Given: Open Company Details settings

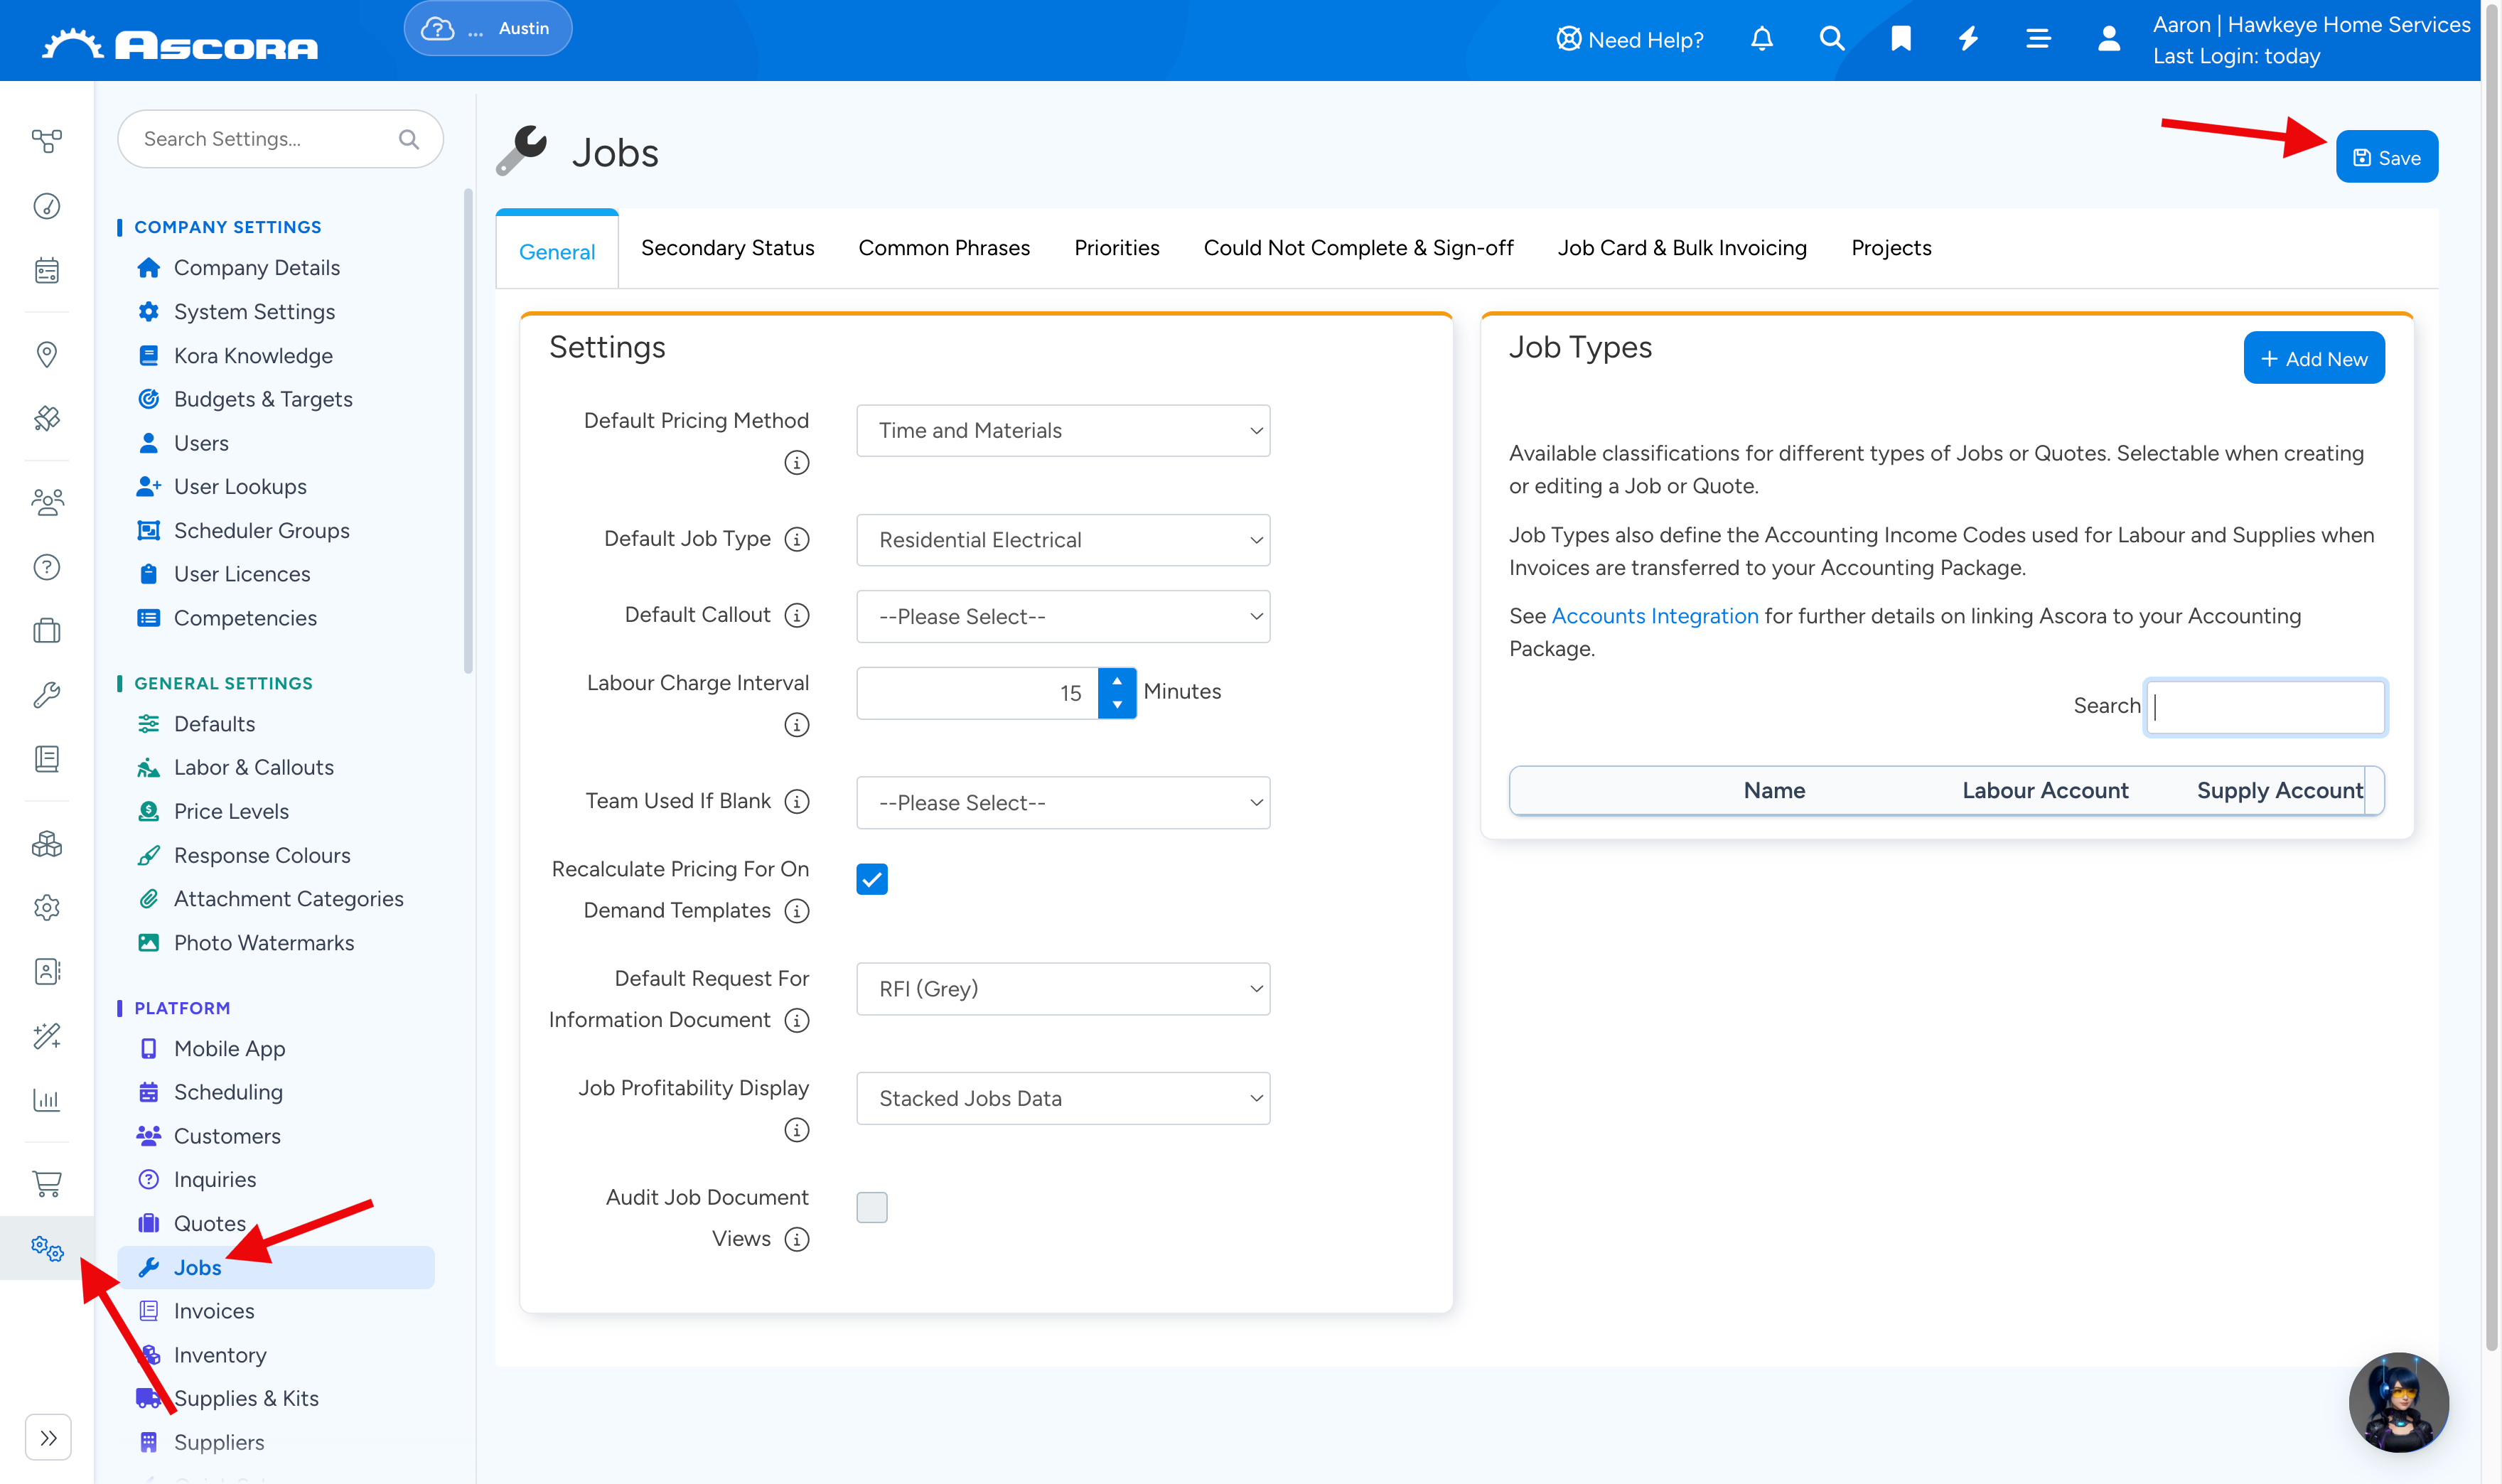Looking at the screenshot, I should click(256, 268).
